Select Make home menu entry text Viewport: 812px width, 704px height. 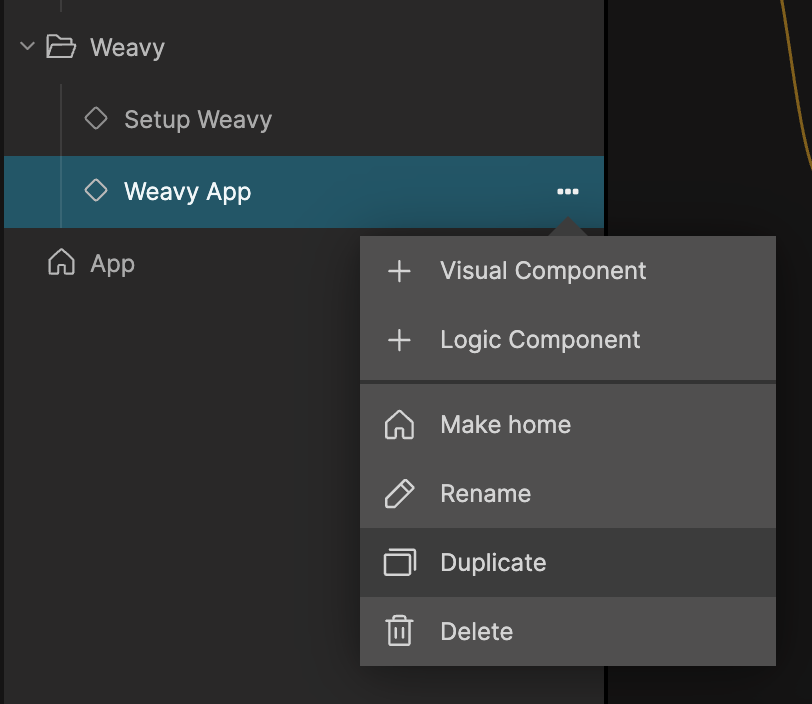(x=505, y=425)
